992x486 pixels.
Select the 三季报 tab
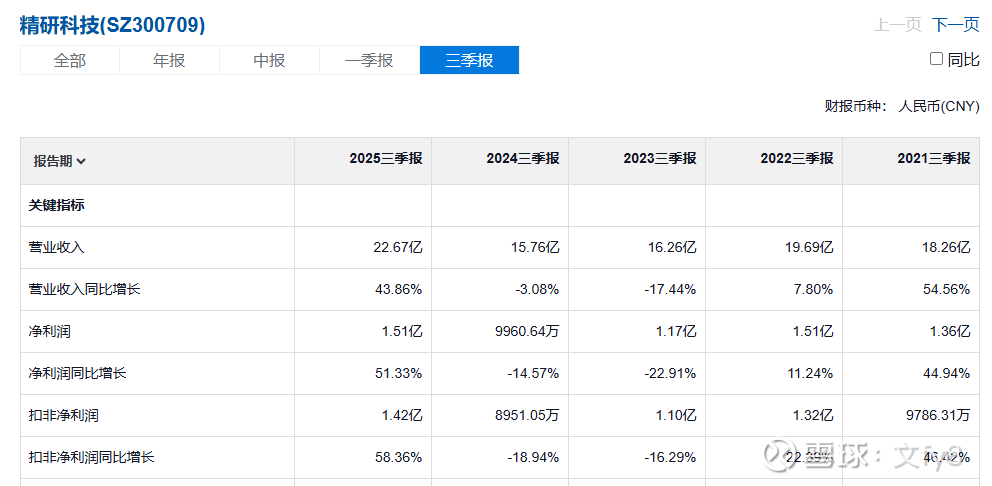(x=469, y=60)
